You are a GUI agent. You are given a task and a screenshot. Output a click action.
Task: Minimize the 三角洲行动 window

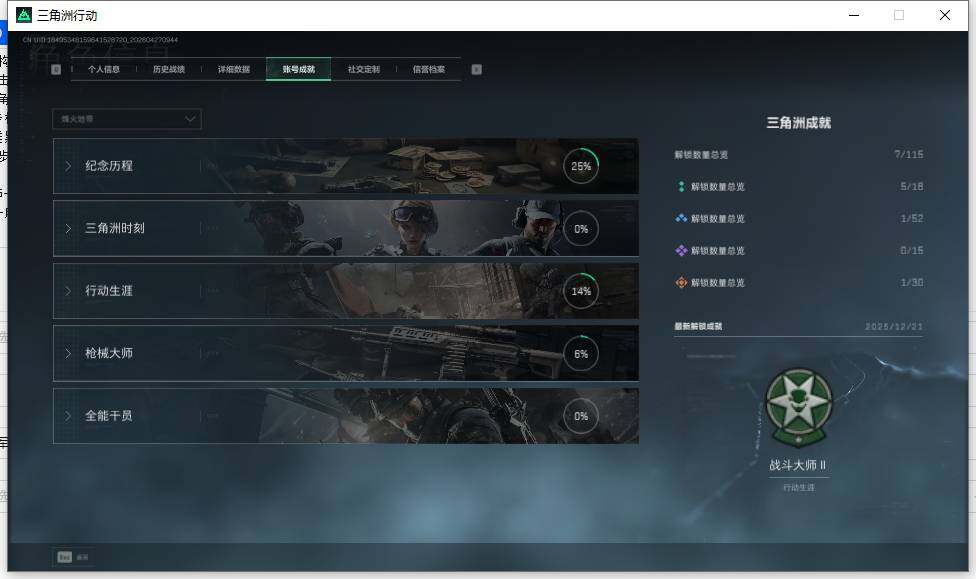pos(854,15)
